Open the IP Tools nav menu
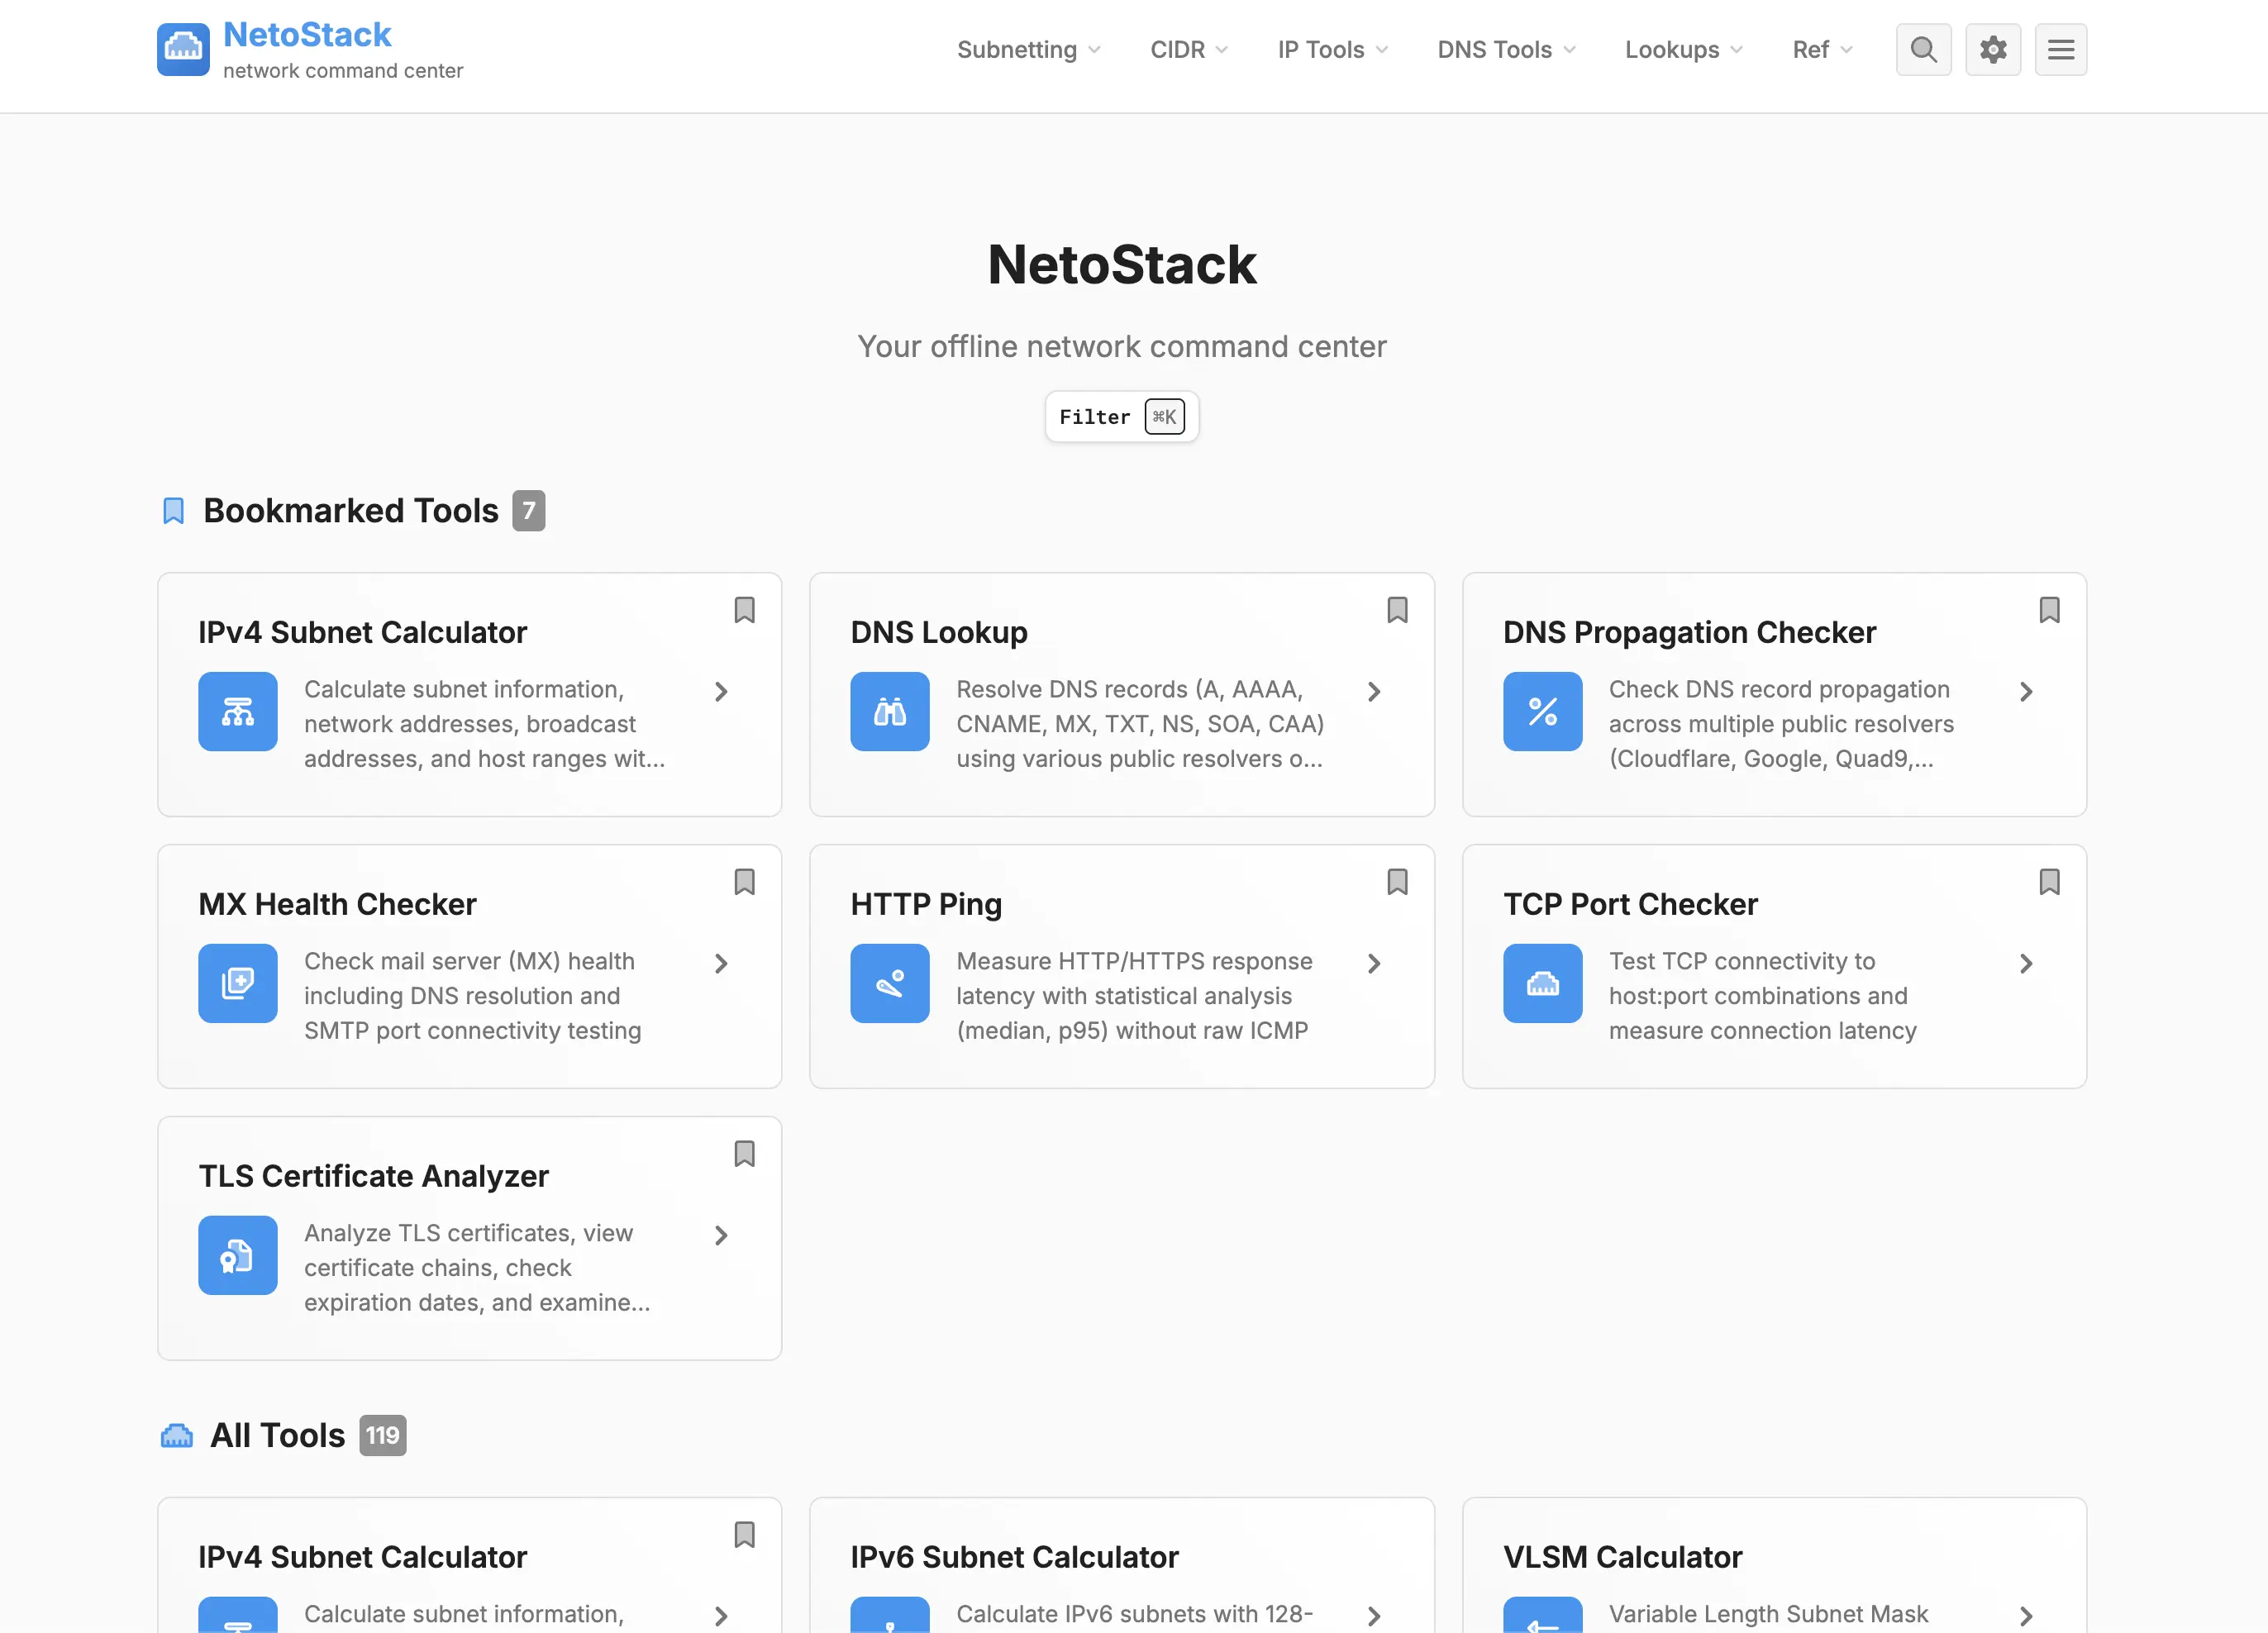 [1332, 49]
